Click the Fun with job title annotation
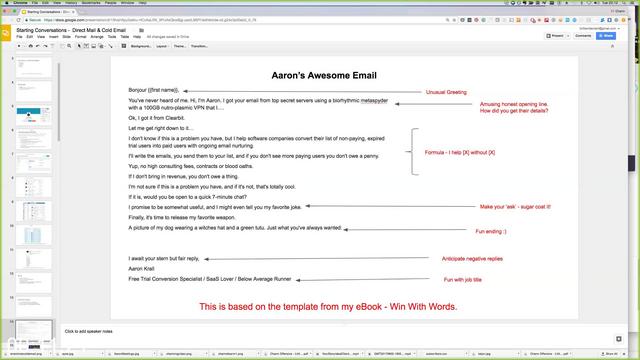Viewport: 640px width, 360px height. [462, 280]
